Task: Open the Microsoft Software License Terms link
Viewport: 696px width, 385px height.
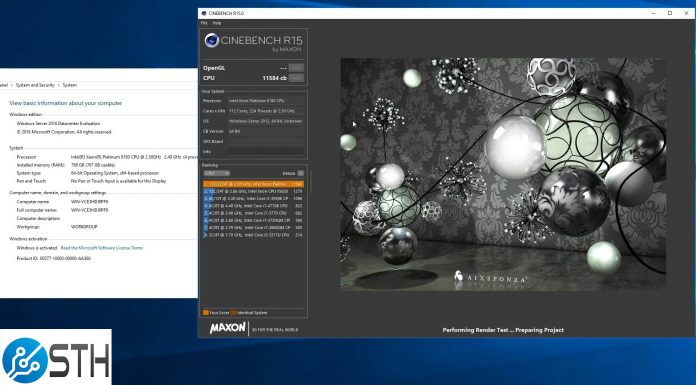Action: point(102,248)
